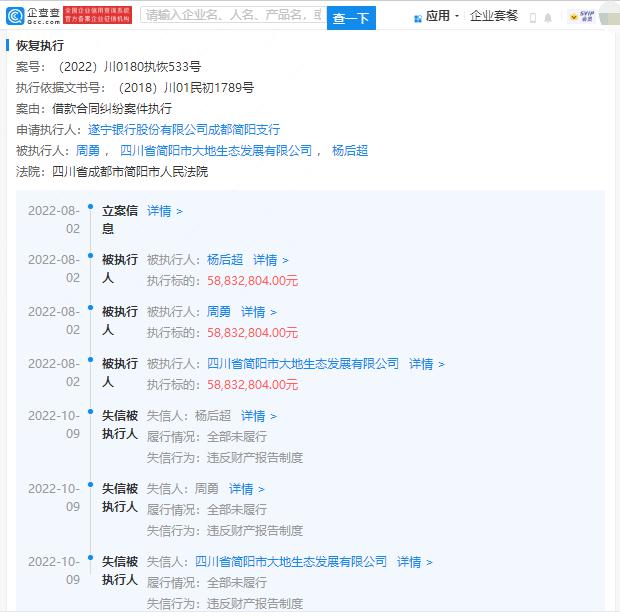Expand 详情 for 立案信息 entry
The height and width of the screenshot is (616, 620).
click(165, 211)
